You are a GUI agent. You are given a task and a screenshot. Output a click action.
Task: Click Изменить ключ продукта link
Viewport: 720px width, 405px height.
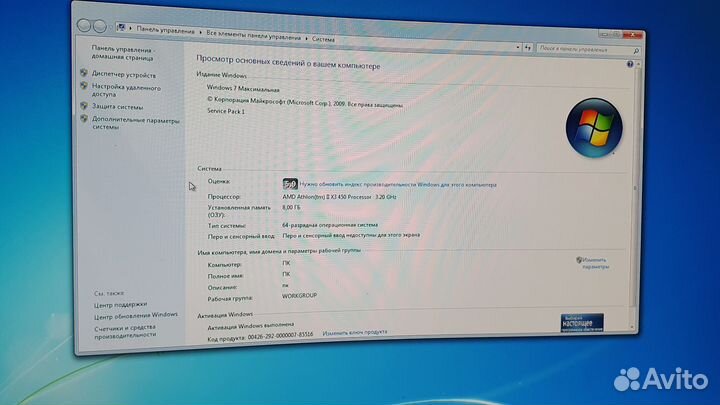354,333
